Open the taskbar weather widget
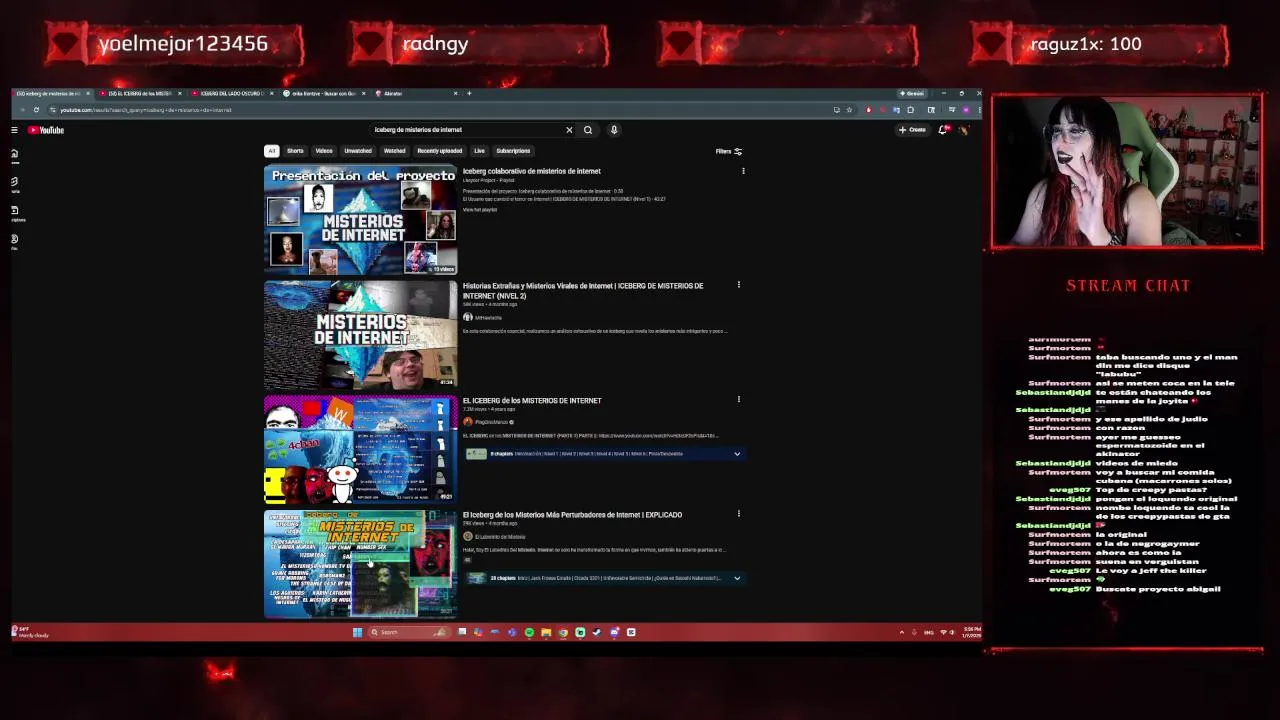This screenshot has height=720, width=1280. (x=30, y=632)
